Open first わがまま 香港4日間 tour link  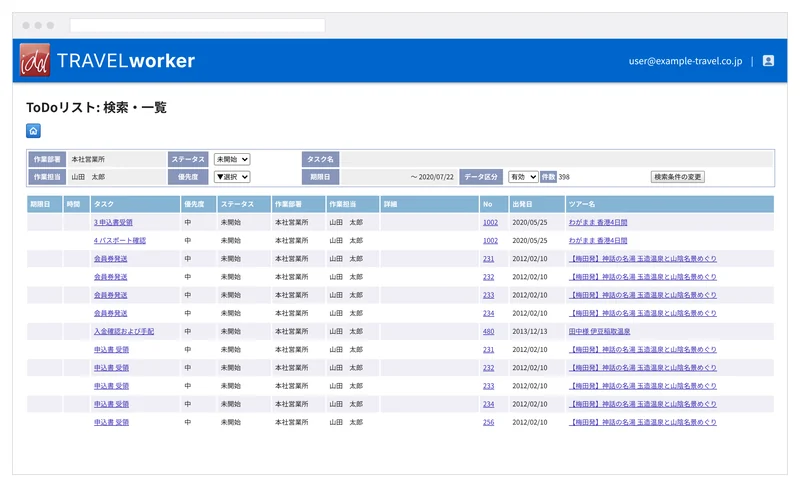tap(598, 222)
